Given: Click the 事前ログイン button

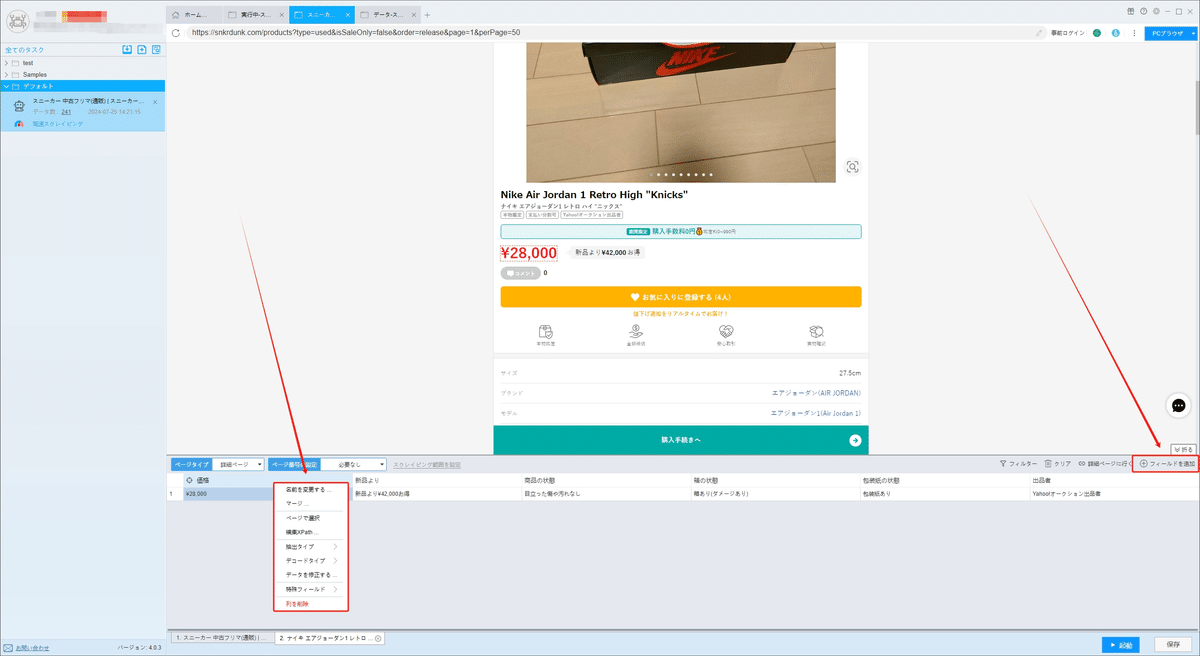Looking at the screenshot, I should [x=1070, y=33].
